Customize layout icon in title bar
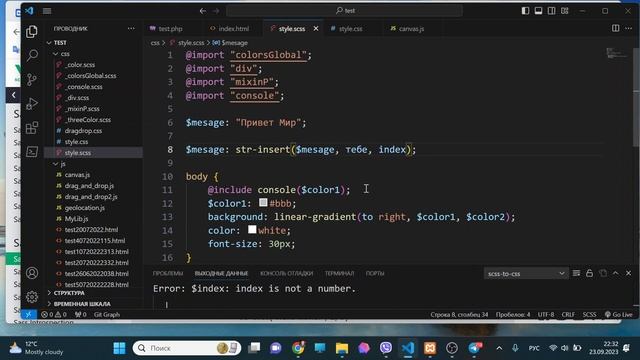Image resolution: width=640 pixels, height=360 pixels. click(x=564, y=11)
